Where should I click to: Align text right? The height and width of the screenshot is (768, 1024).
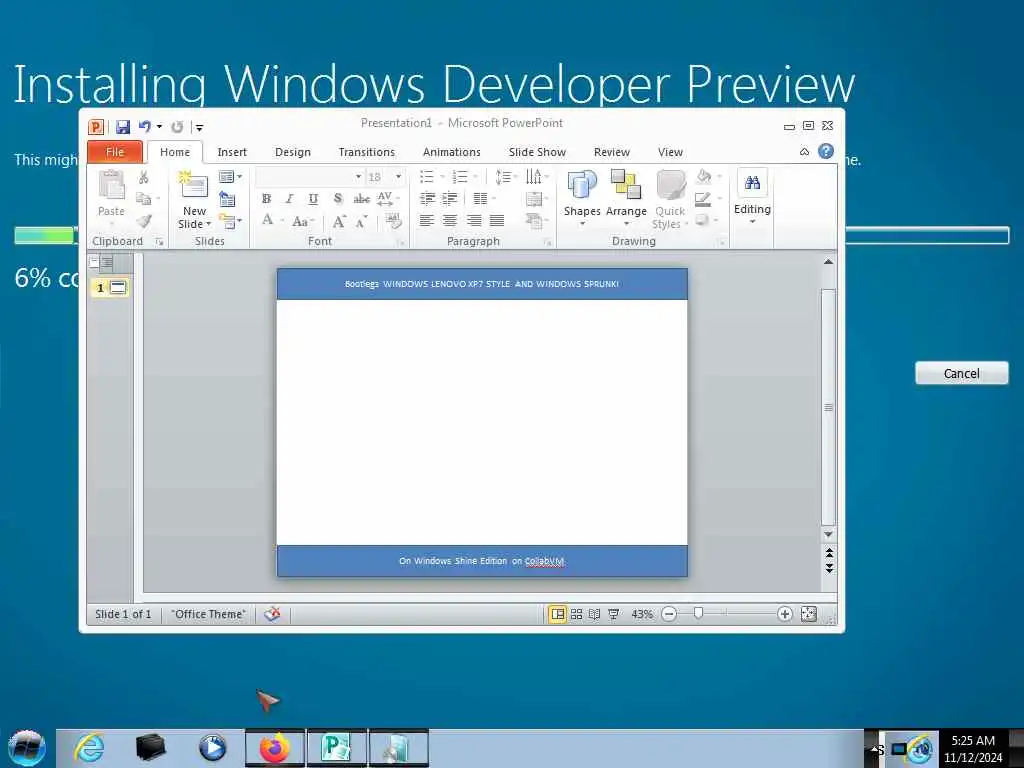point(473,221)
